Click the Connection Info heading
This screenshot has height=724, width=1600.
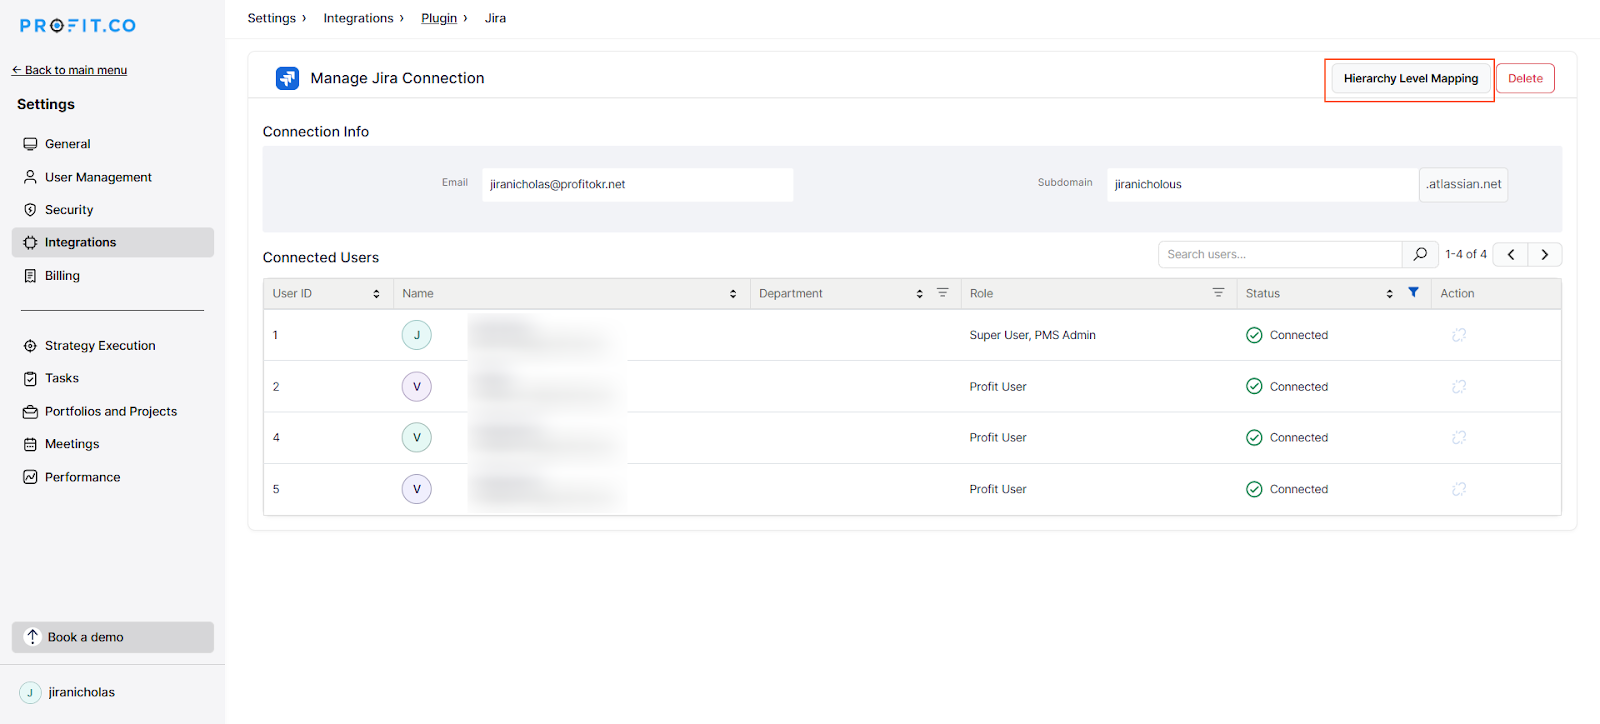coord(316,131)
